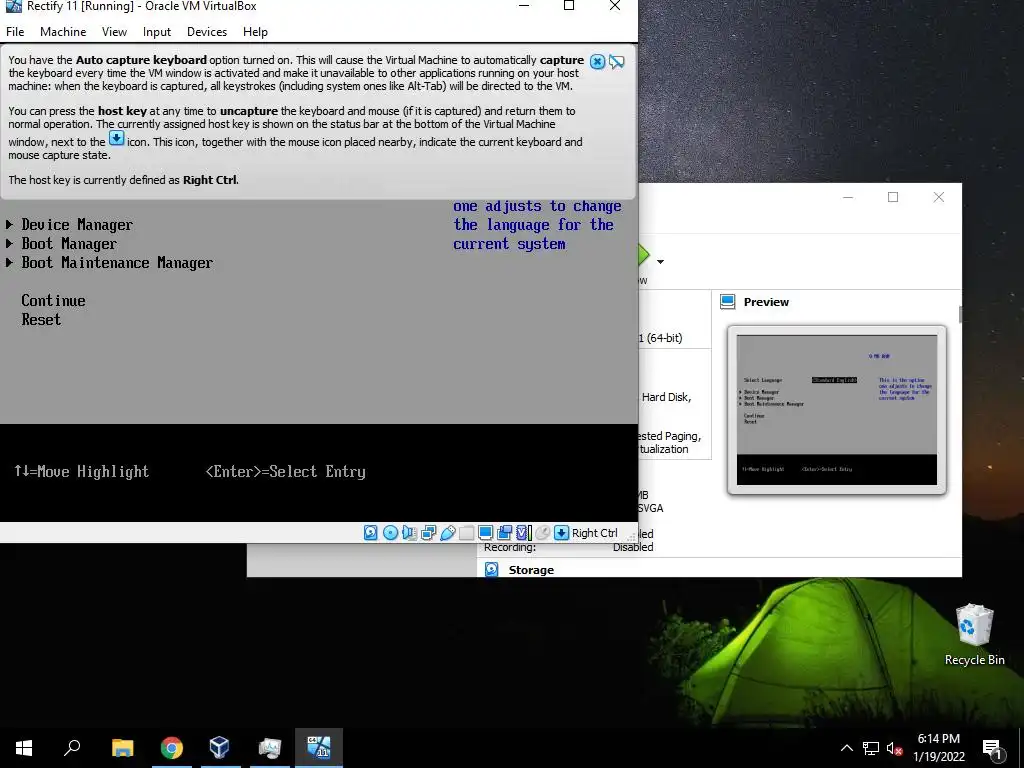Select the Device Manager entry
This screenshot has width=1024, height=768.
tap(77, 225)
